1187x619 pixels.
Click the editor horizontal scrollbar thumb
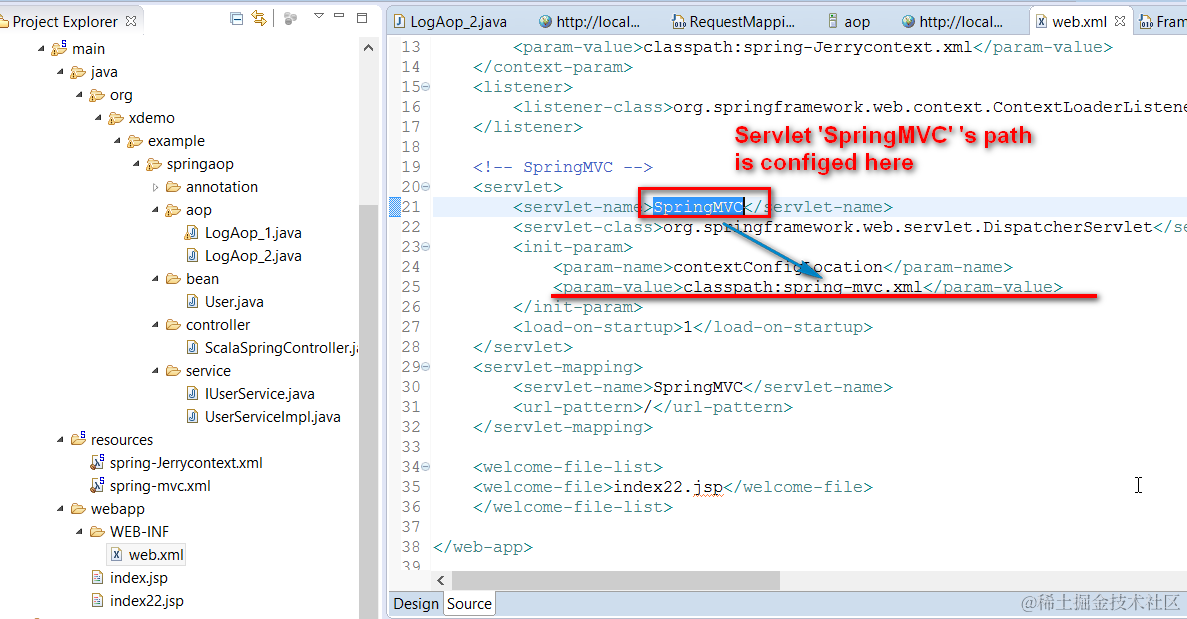(616, 580)
